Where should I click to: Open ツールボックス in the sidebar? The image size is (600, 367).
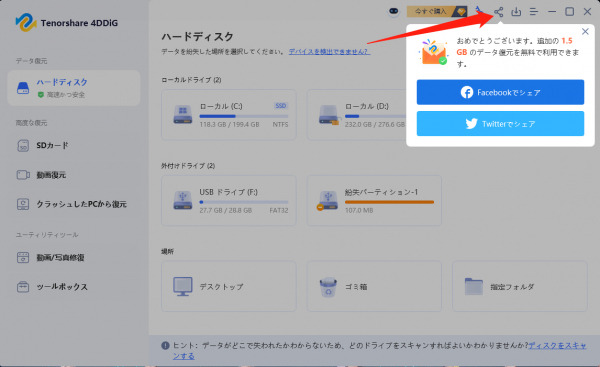[x=73, y=286]
